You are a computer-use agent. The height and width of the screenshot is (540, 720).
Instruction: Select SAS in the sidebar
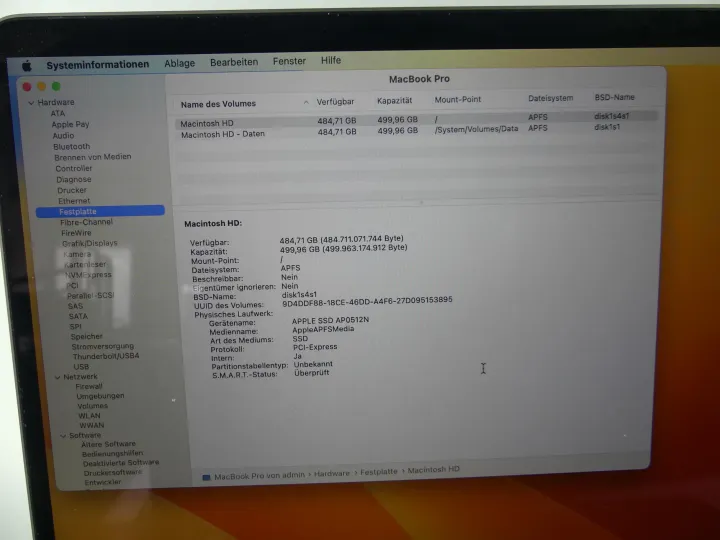tap(75, 306)
